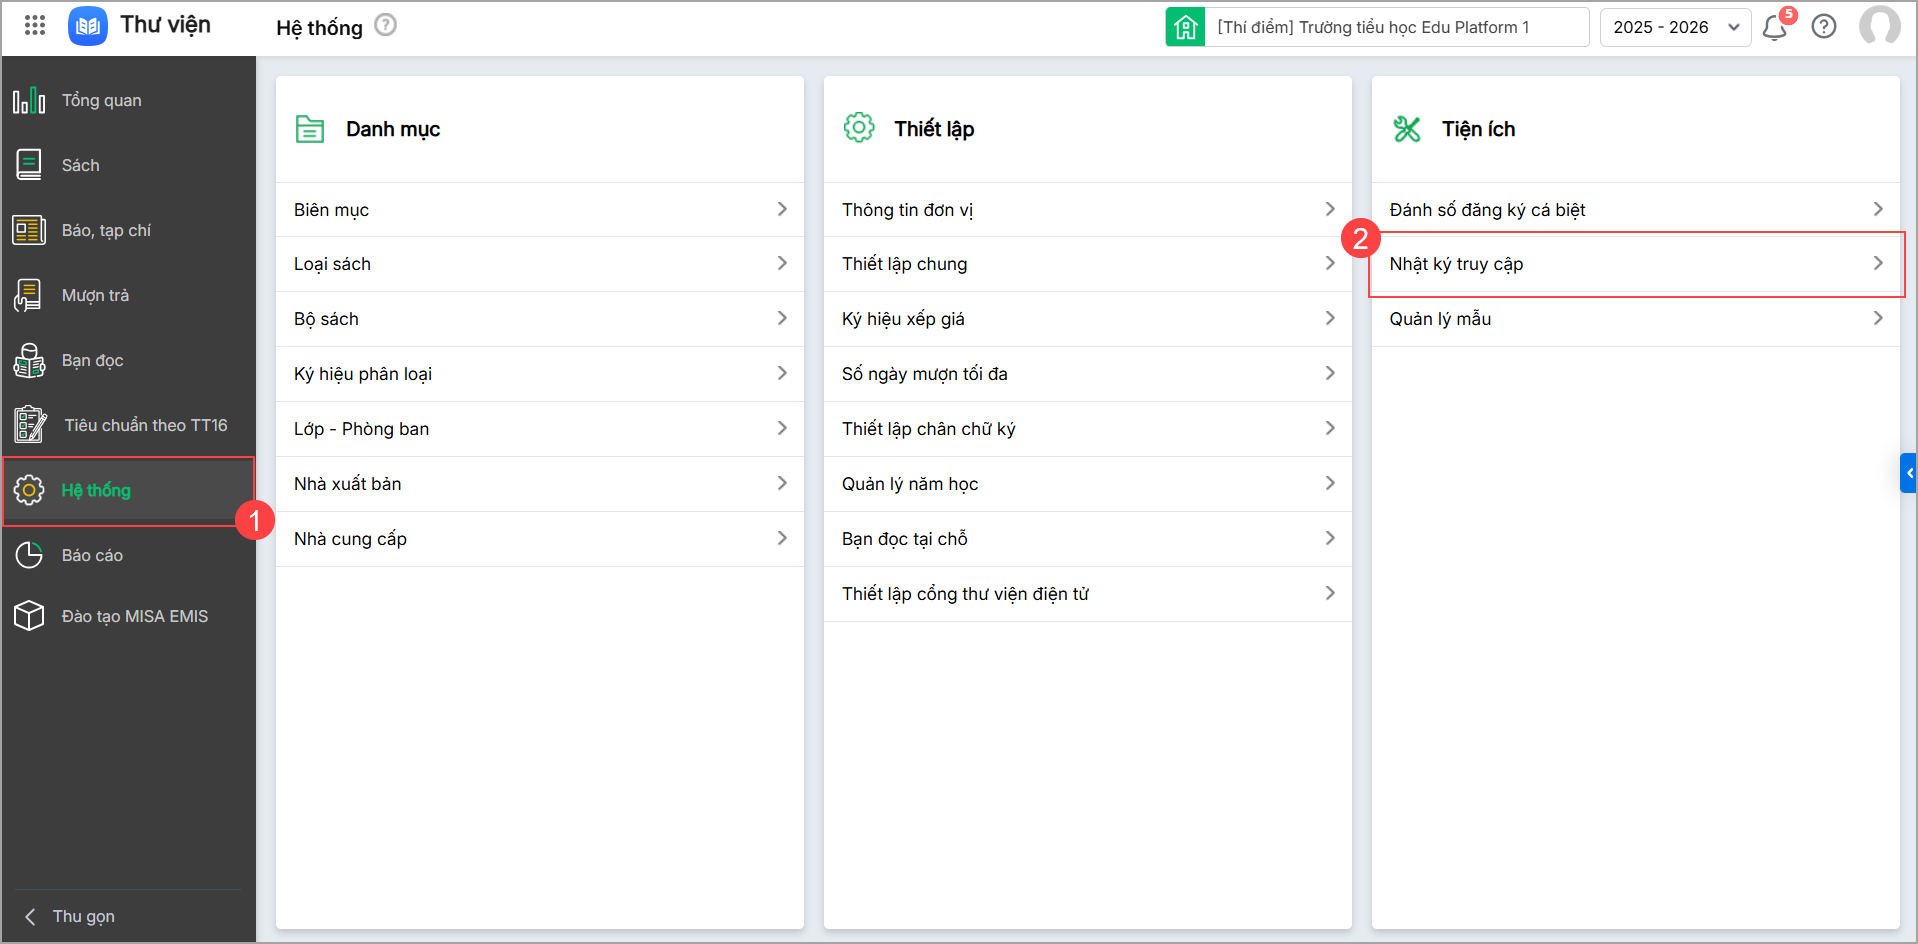Click the notification bell icon
Image resolution: width=1918 pixels, height=944 pixels.
tap(1775, 27)
